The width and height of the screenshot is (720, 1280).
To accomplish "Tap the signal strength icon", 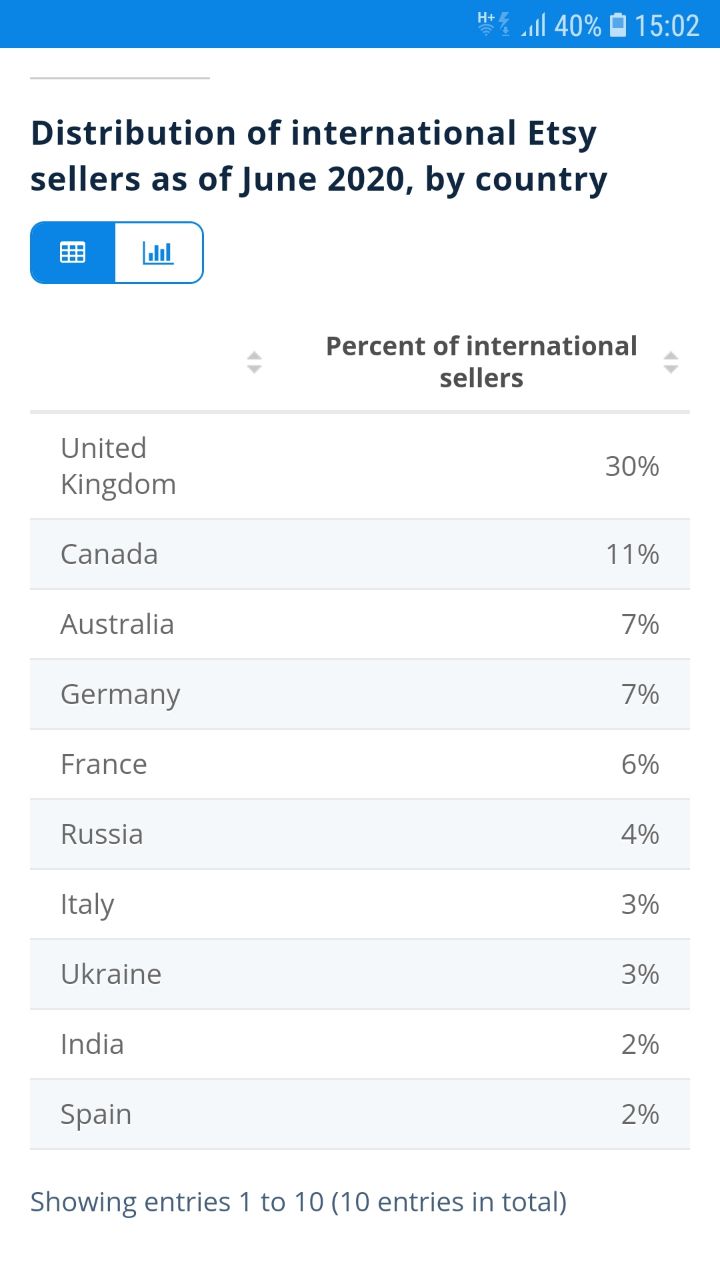I will pos(534,25).
